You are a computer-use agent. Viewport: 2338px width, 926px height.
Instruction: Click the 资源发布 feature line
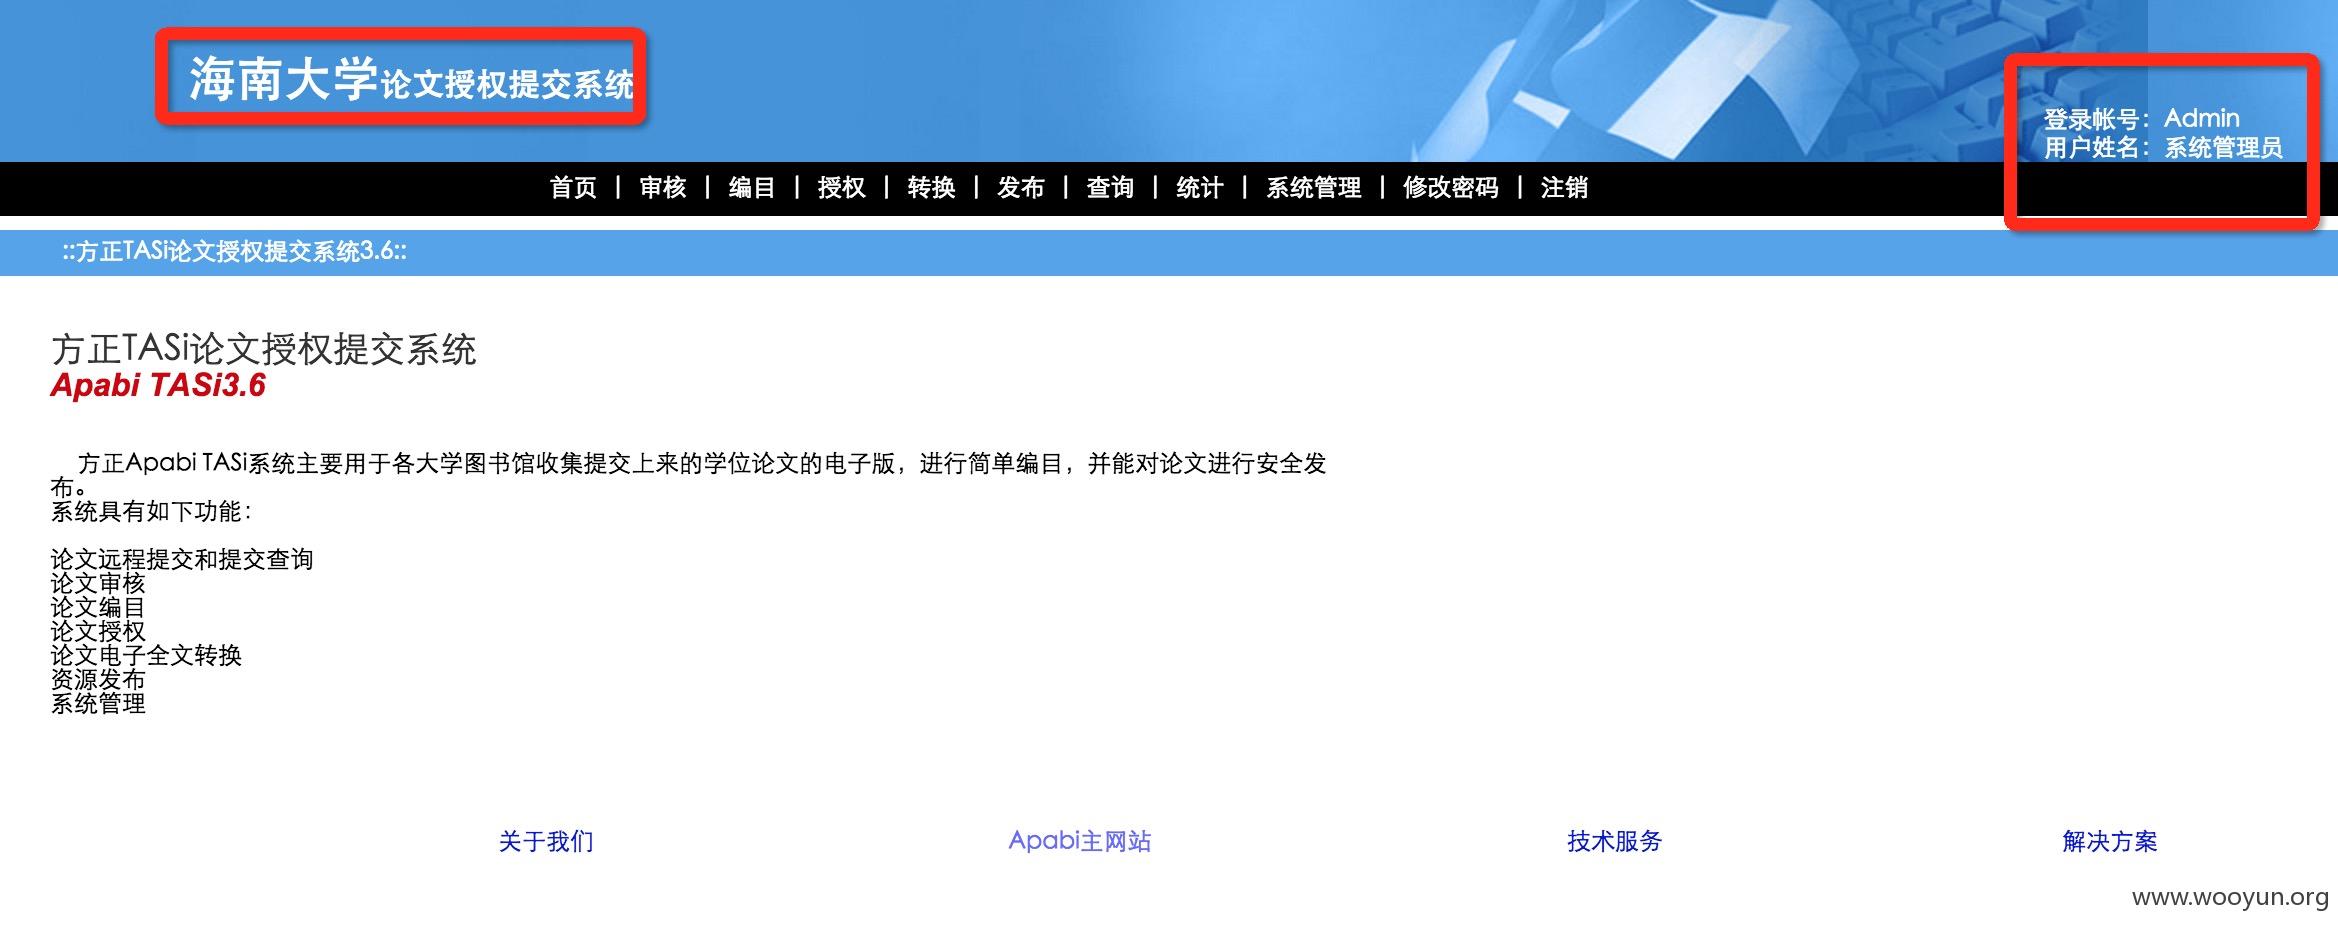pyautogui.click(x=98, y=680)
